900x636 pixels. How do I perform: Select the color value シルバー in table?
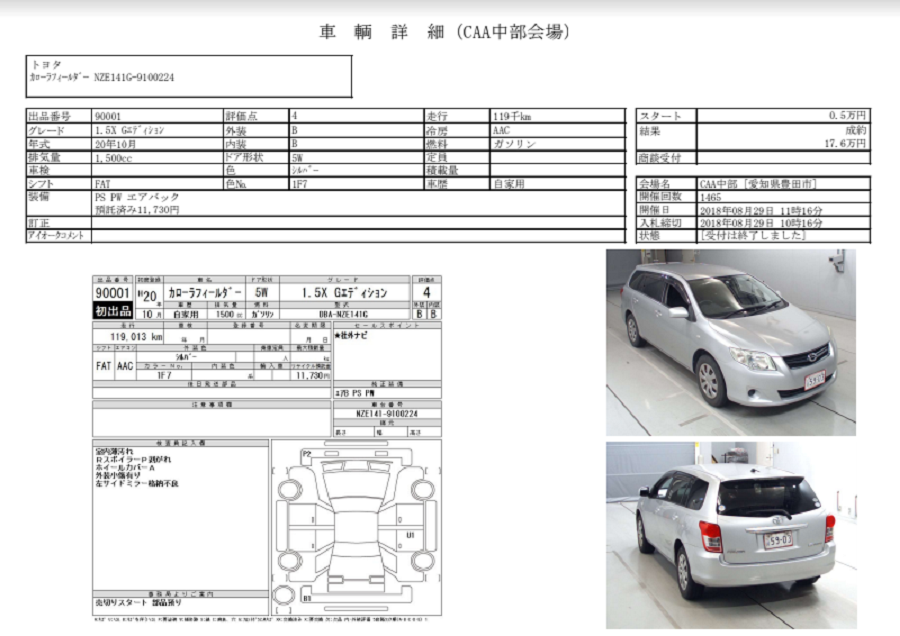point(305,170)
